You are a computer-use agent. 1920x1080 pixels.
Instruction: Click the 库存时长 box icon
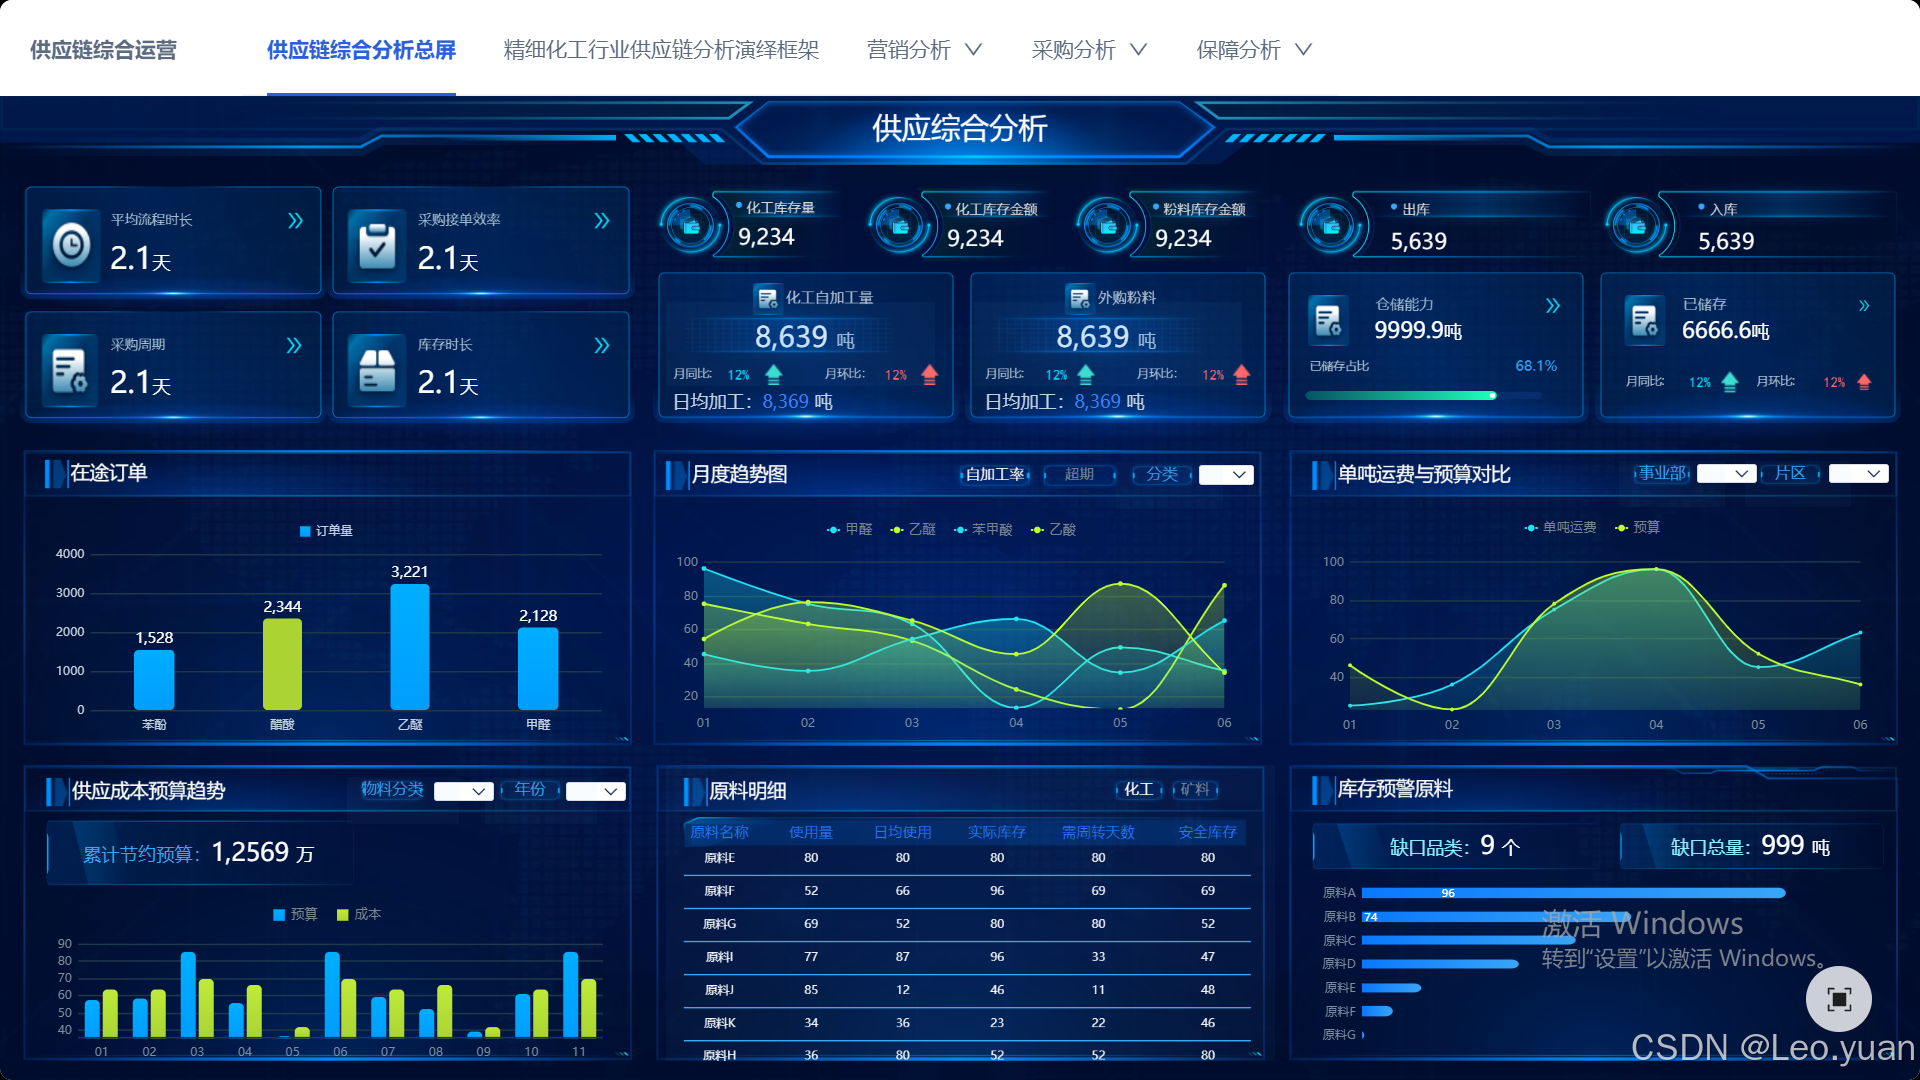click(377, 370)
